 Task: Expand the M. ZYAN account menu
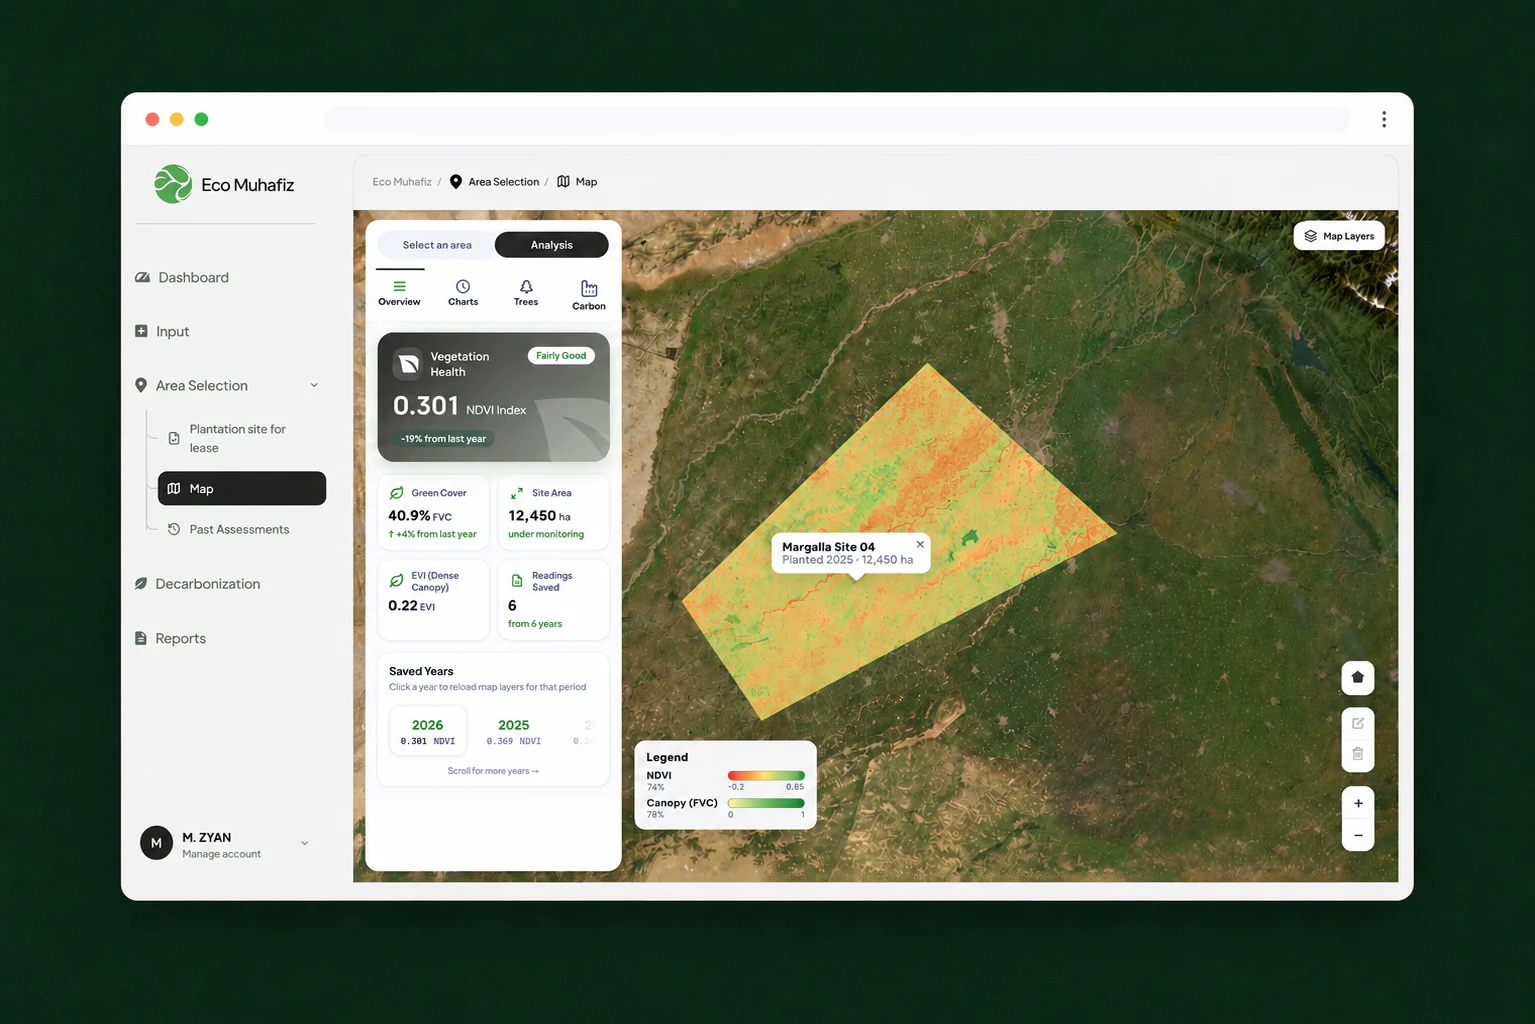pos(305,843)
